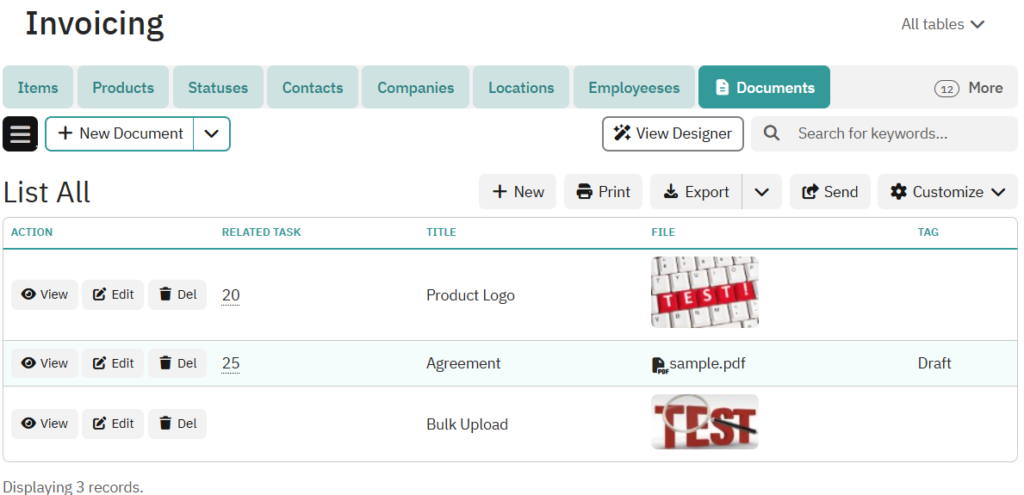
Task: Expand the Export options arrow
Action: 761,192
